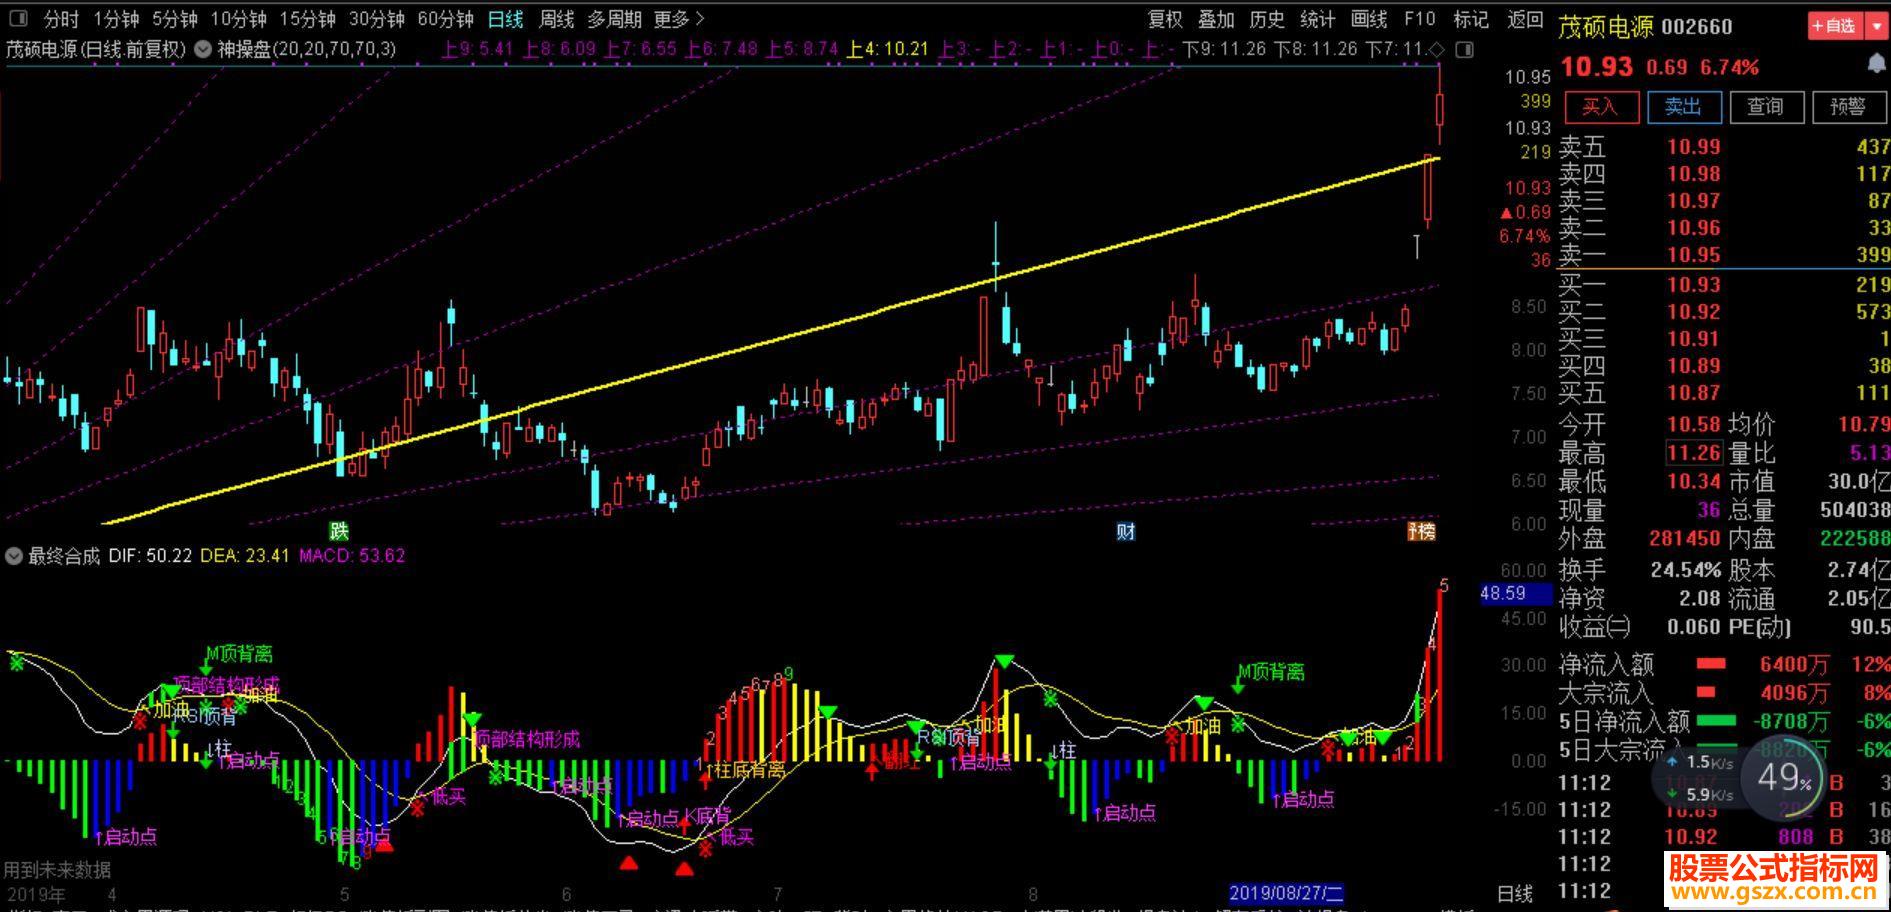Click the alert bell icon

coord(1877,64)
